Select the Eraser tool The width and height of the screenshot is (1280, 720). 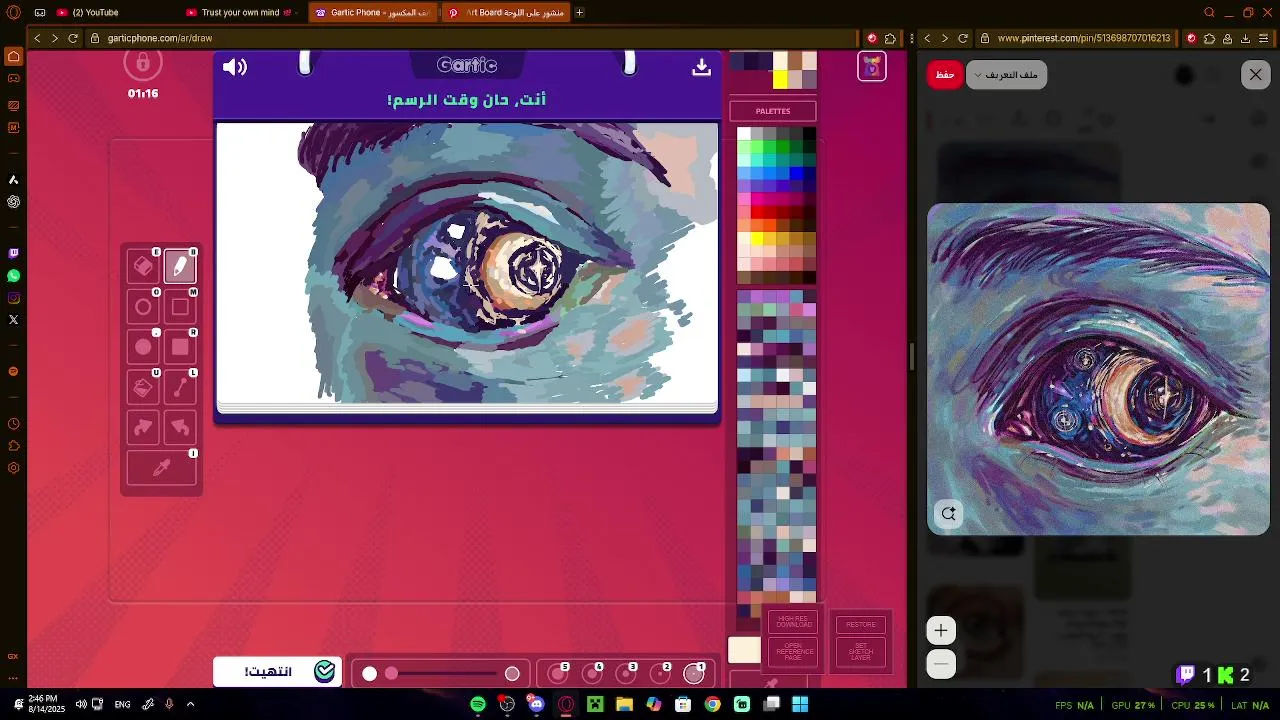click(x=143, y=266)
